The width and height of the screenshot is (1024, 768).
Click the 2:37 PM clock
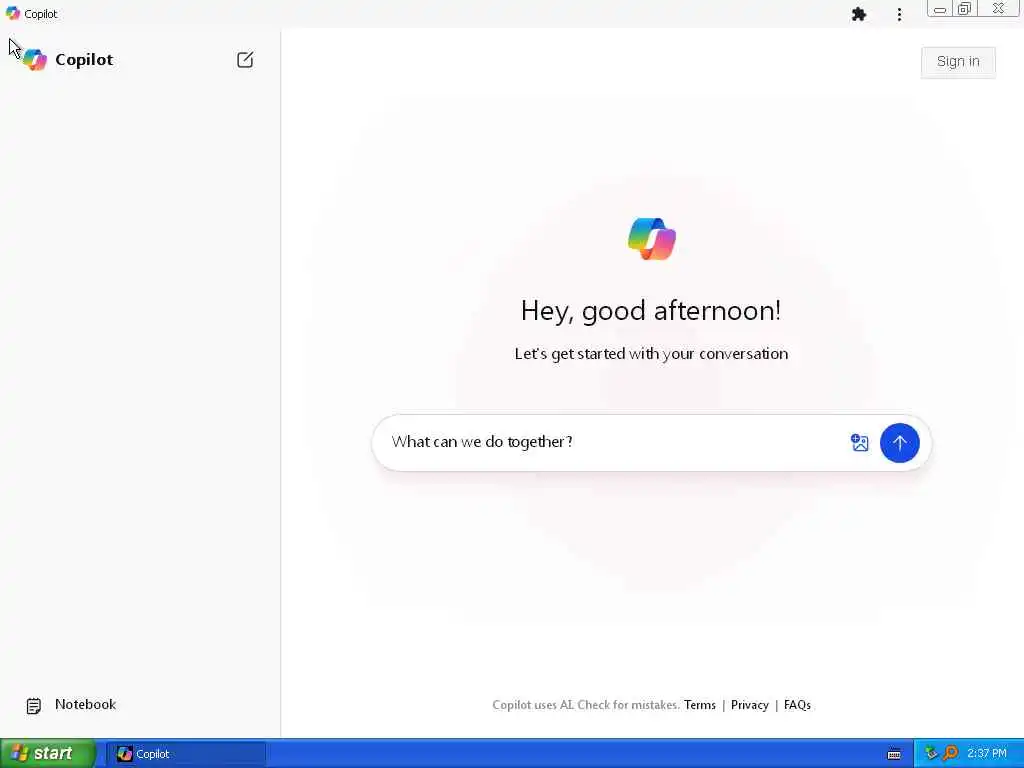tap(987, 754)
